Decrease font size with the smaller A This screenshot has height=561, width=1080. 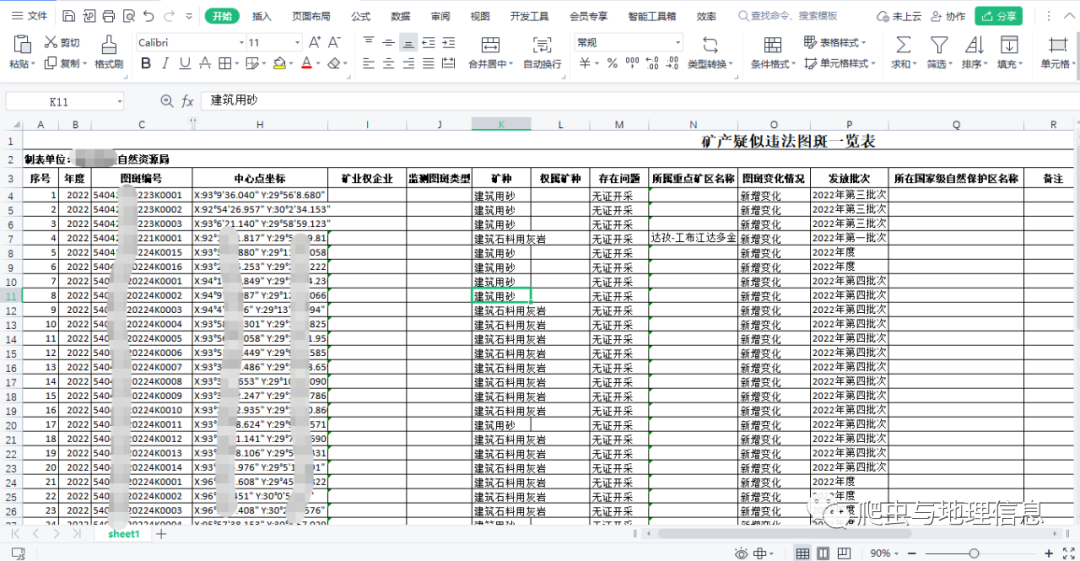pos(334,43)
